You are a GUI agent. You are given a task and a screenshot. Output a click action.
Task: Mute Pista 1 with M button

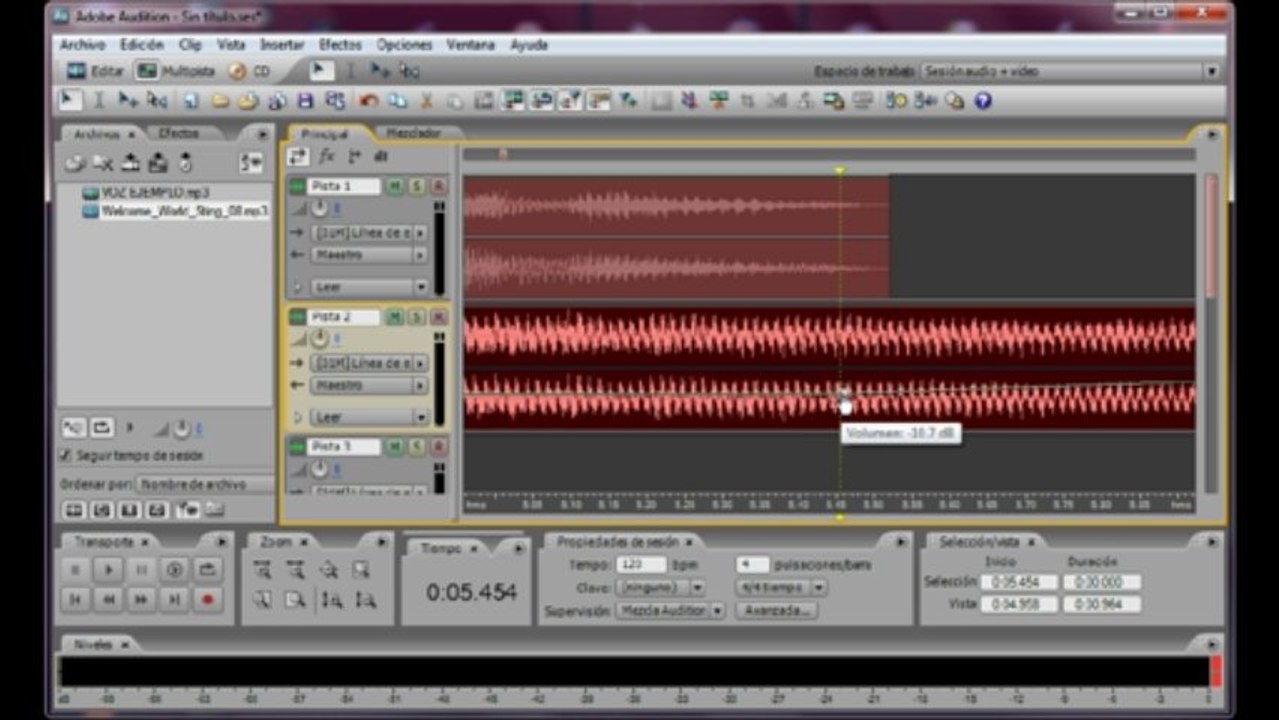tap(395, 186)
